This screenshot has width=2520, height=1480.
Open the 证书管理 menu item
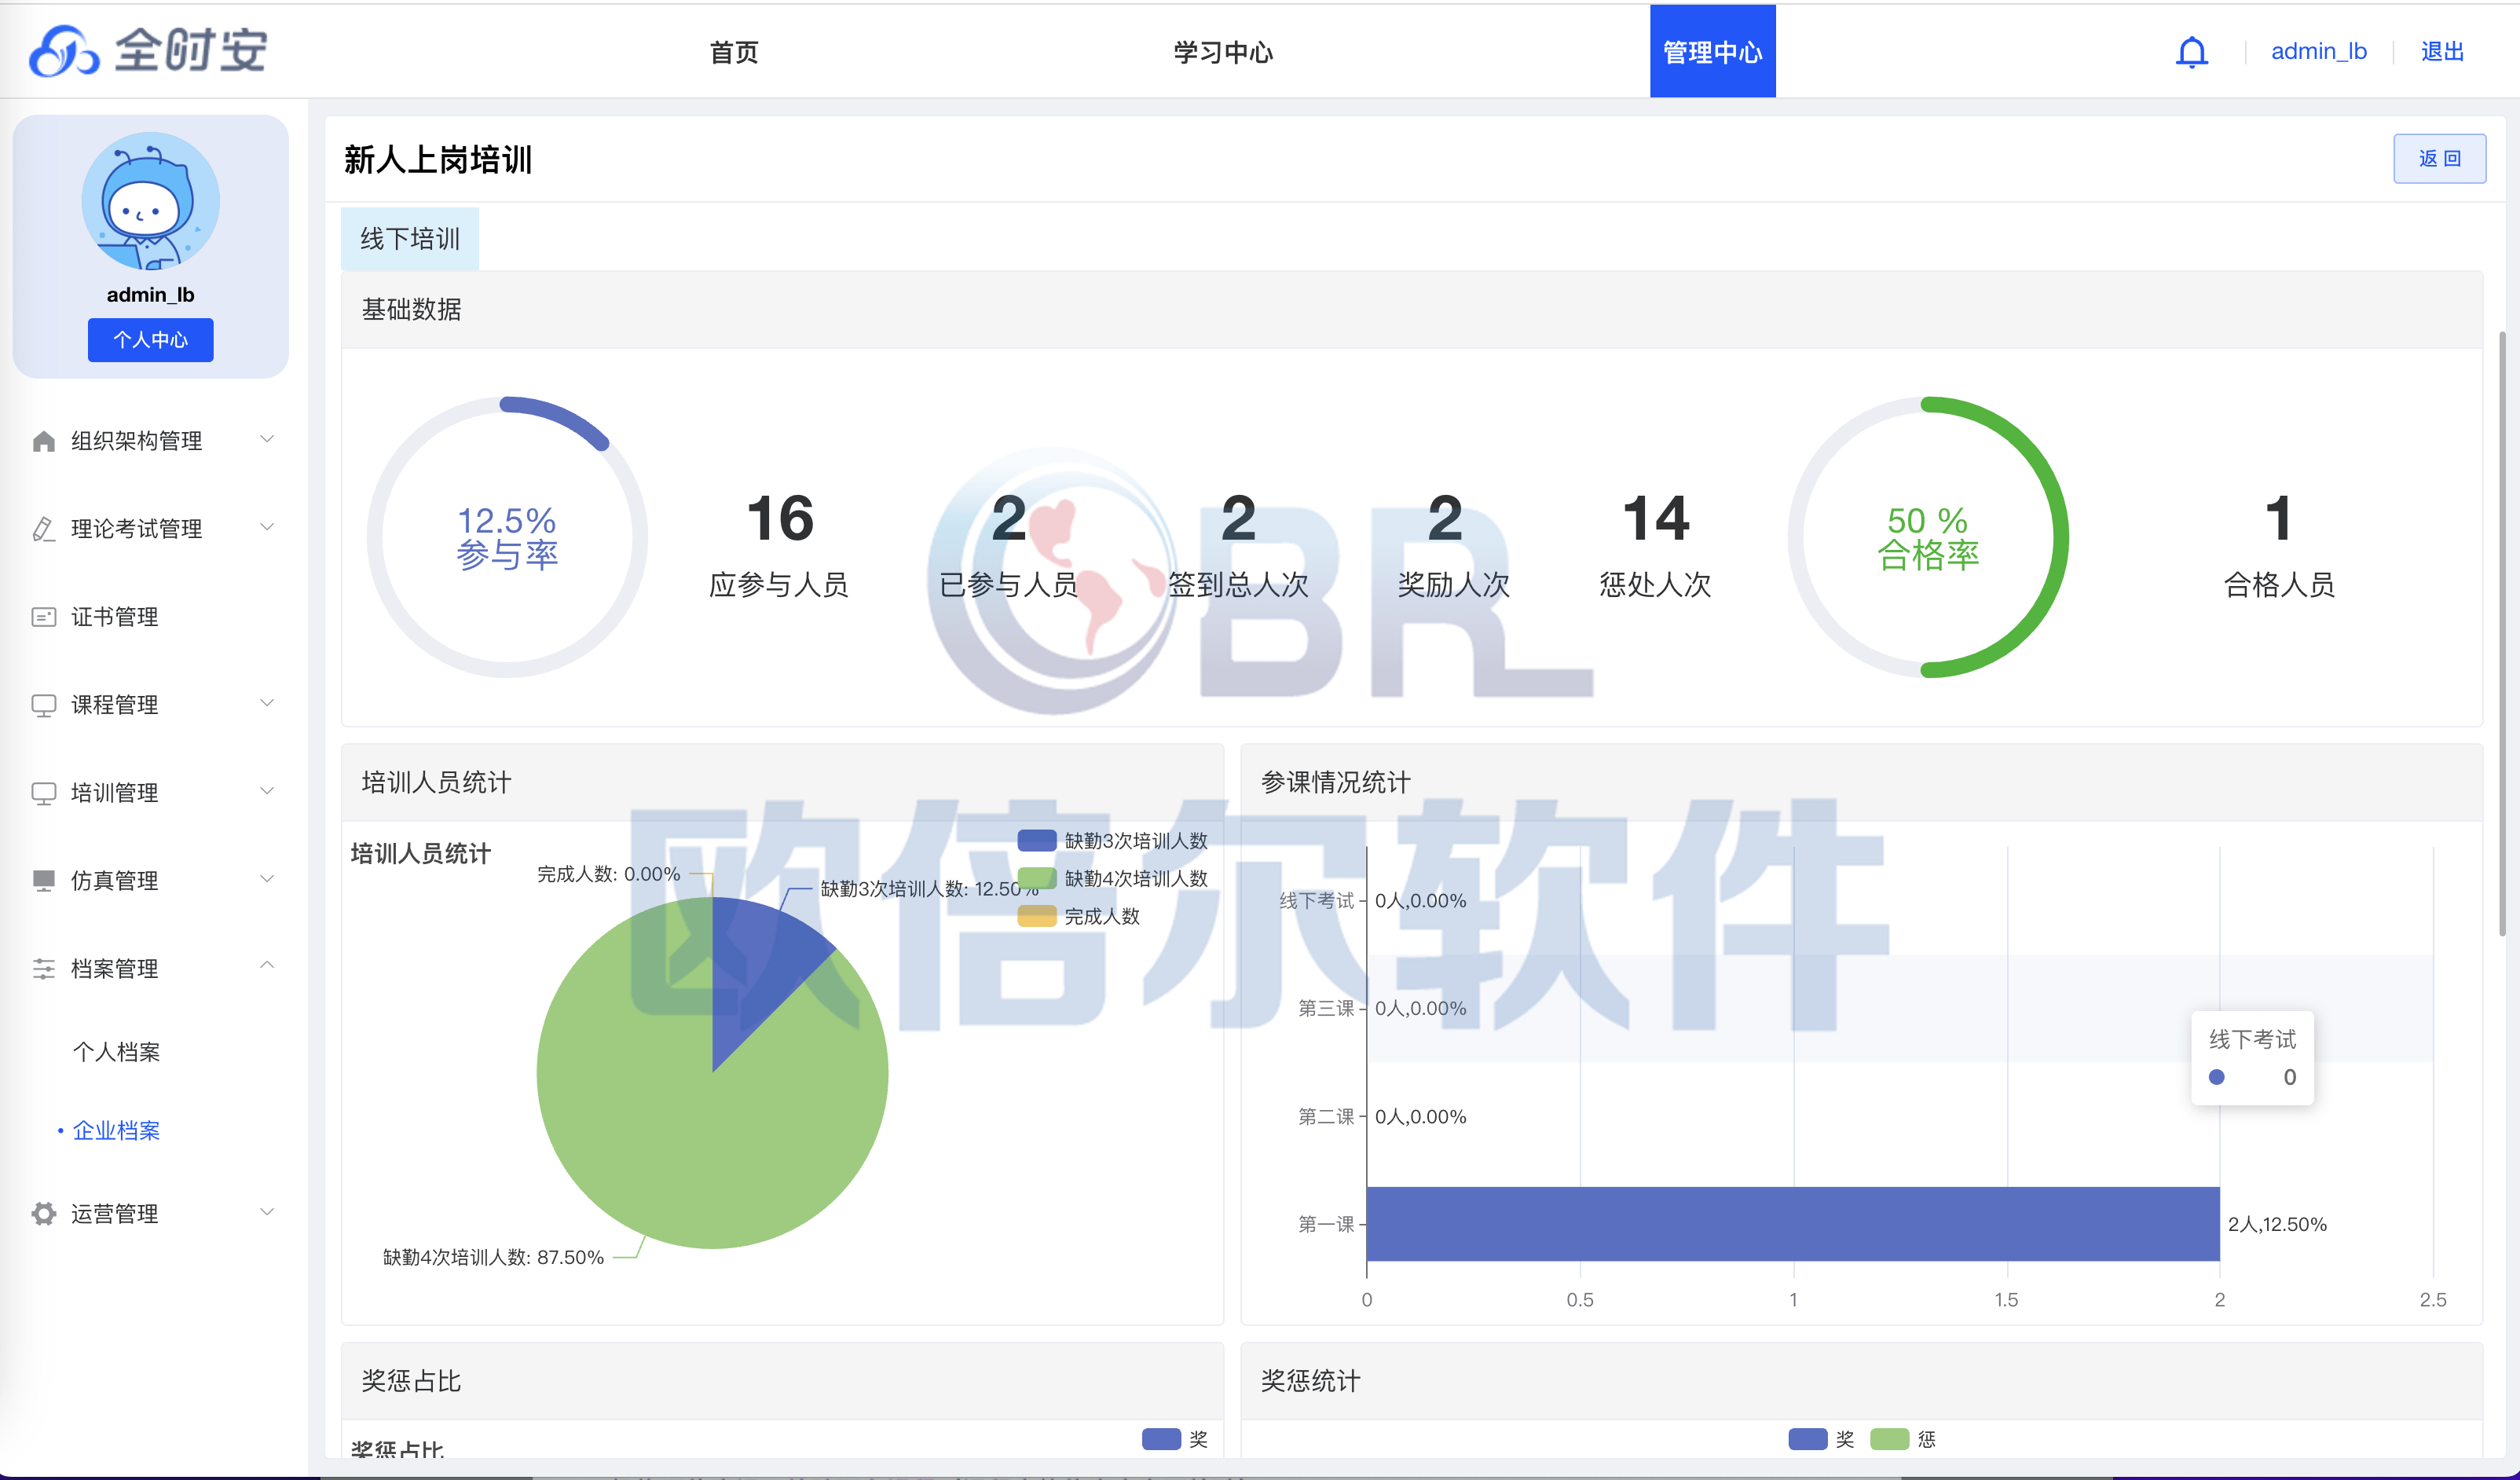(x=114, y=617)
